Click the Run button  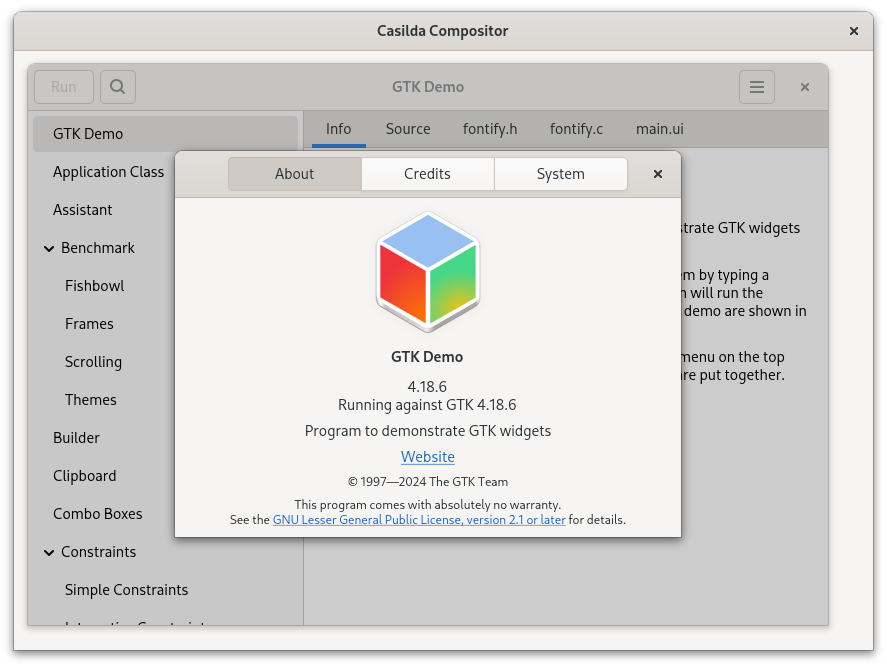[63, 87]
